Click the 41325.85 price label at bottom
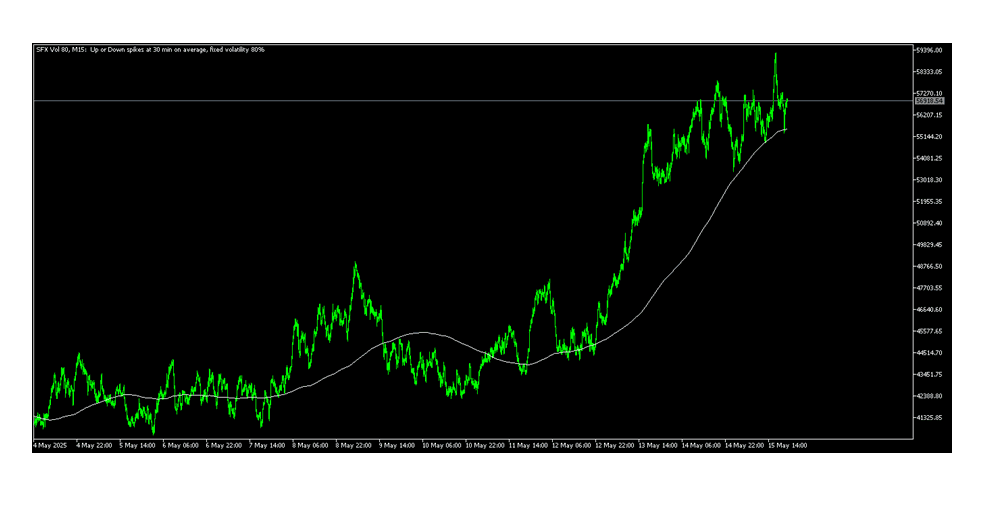 click(x=930, y=418)
